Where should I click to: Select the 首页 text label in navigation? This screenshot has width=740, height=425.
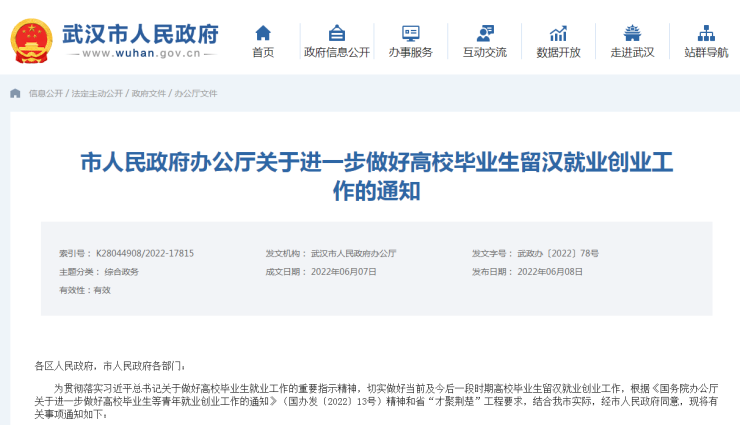(262, 53)
